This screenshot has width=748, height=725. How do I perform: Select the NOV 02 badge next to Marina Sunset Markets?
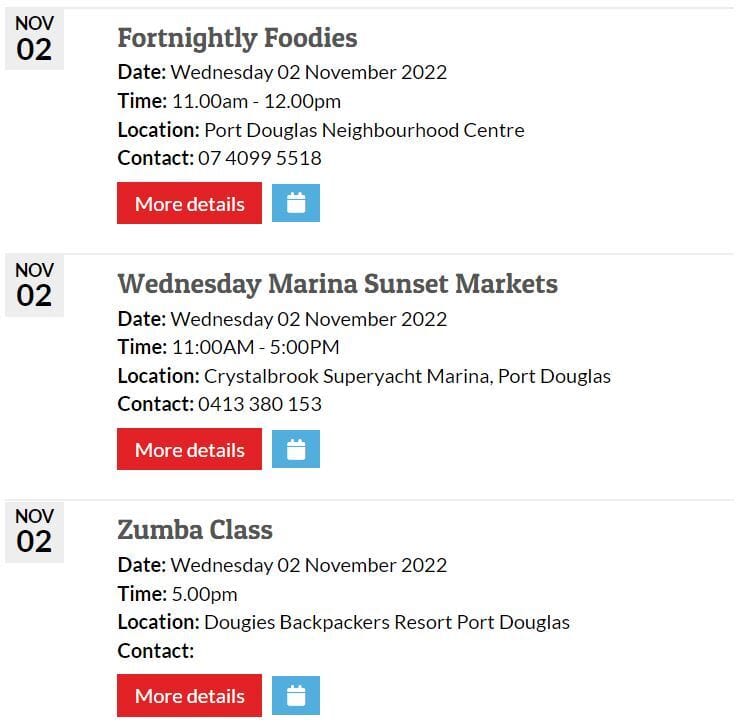pyautogui.click(x=34, y=286)
